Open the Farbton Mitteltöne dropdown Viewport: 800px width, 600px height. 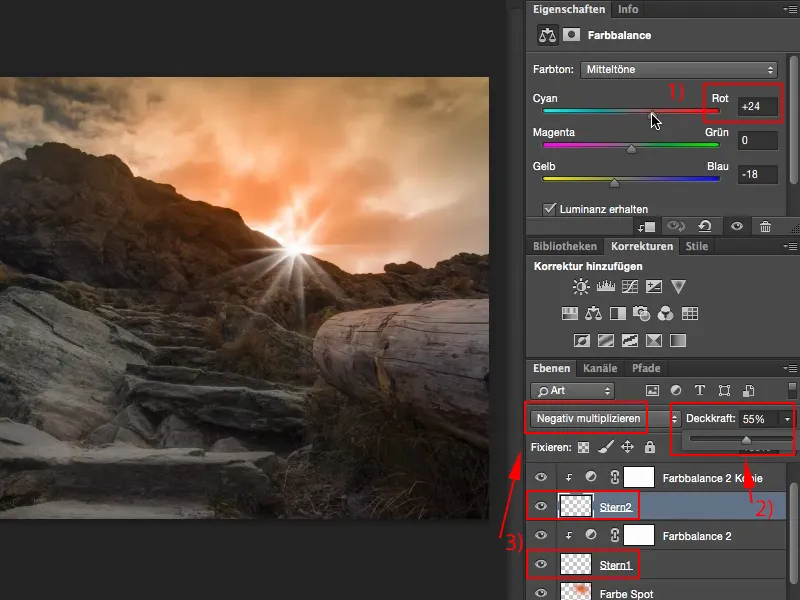click(x=679, y=70)
